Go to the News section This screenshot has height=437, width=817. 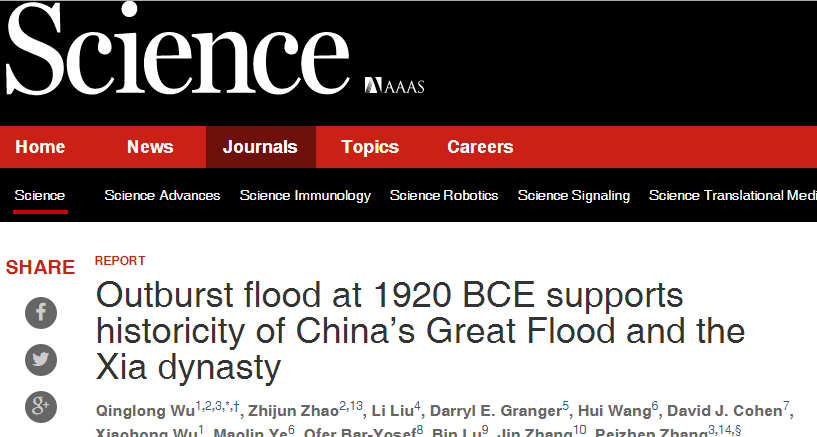point(150,147)
